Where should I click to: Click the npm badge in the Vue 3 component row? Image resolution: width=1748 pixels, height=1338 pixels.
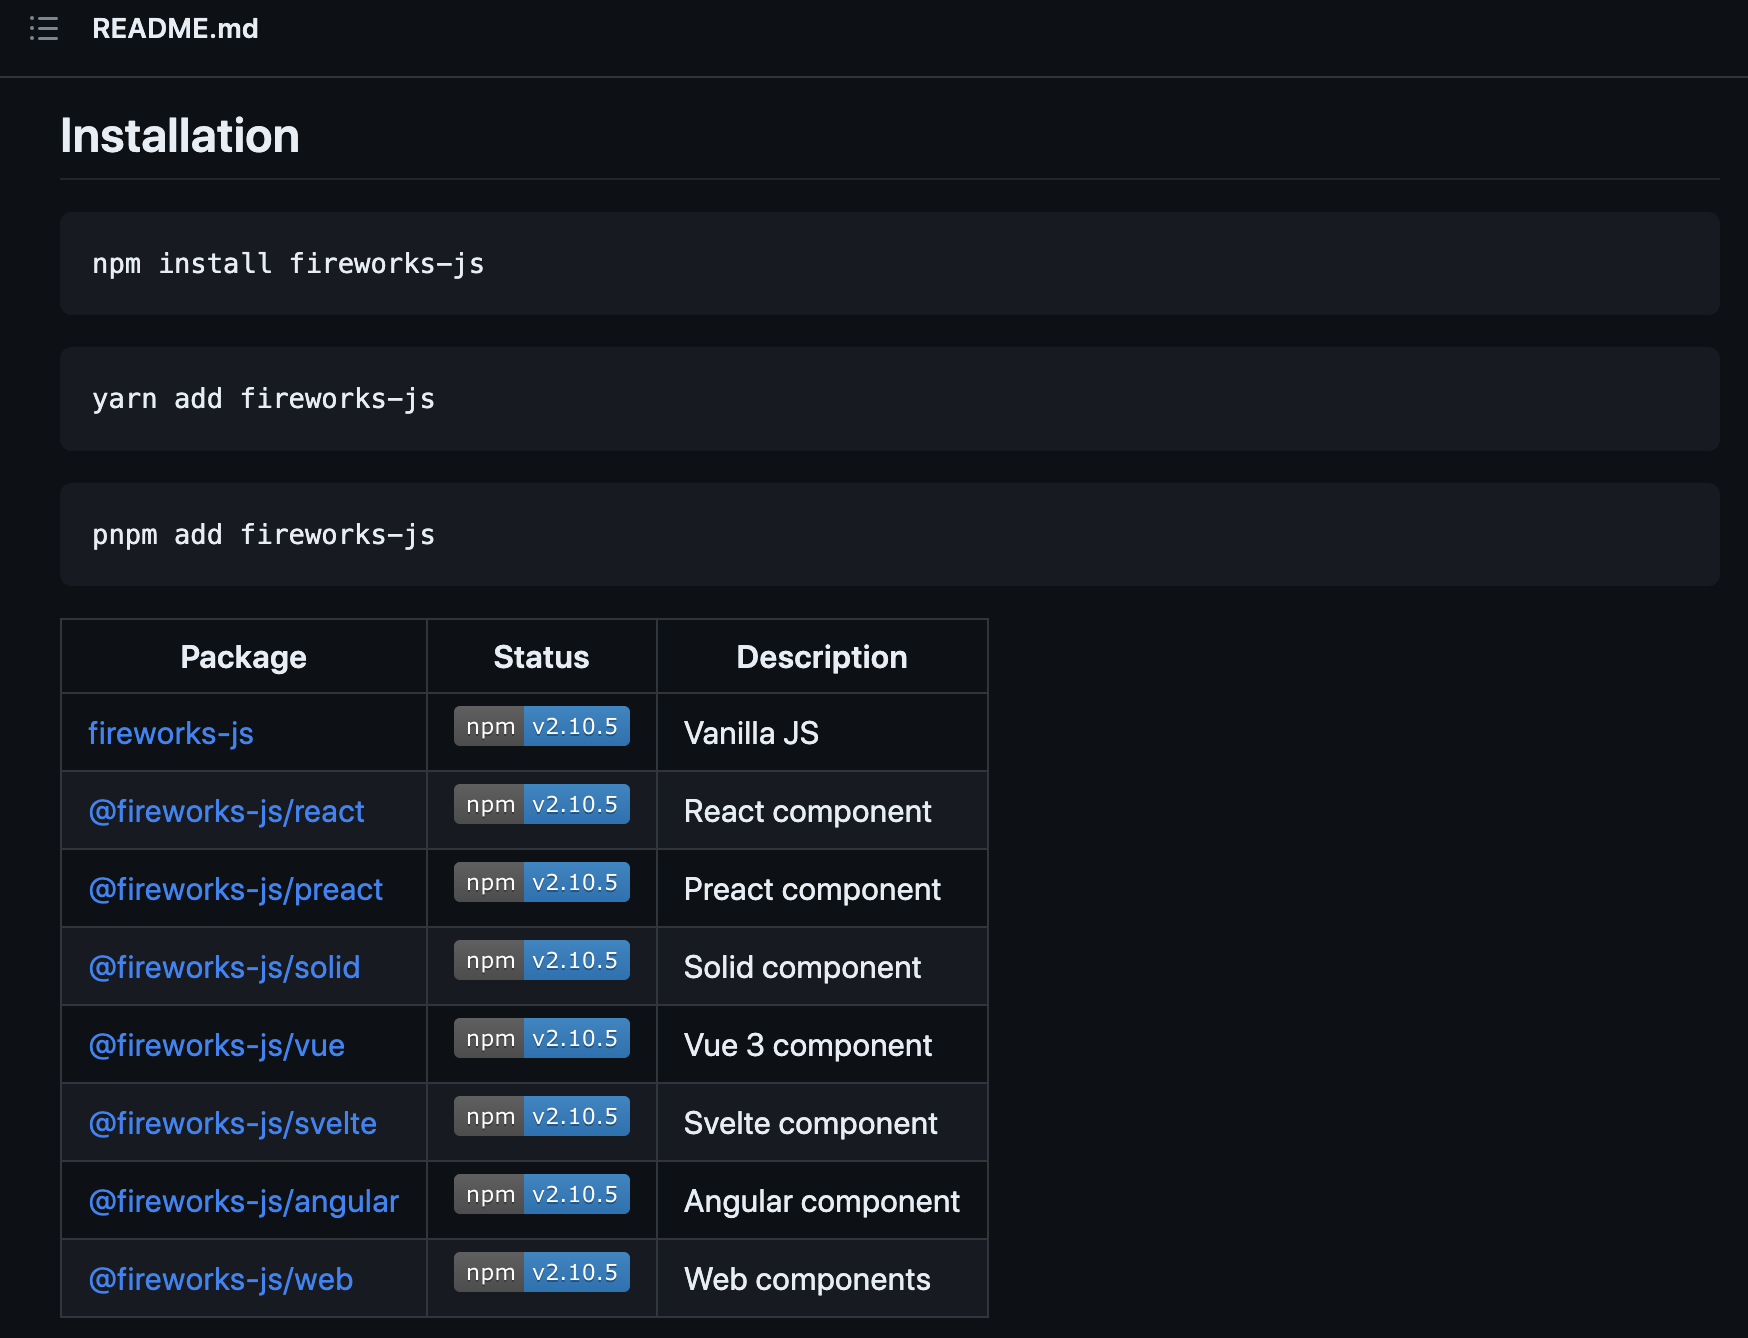click(542, 1038)
